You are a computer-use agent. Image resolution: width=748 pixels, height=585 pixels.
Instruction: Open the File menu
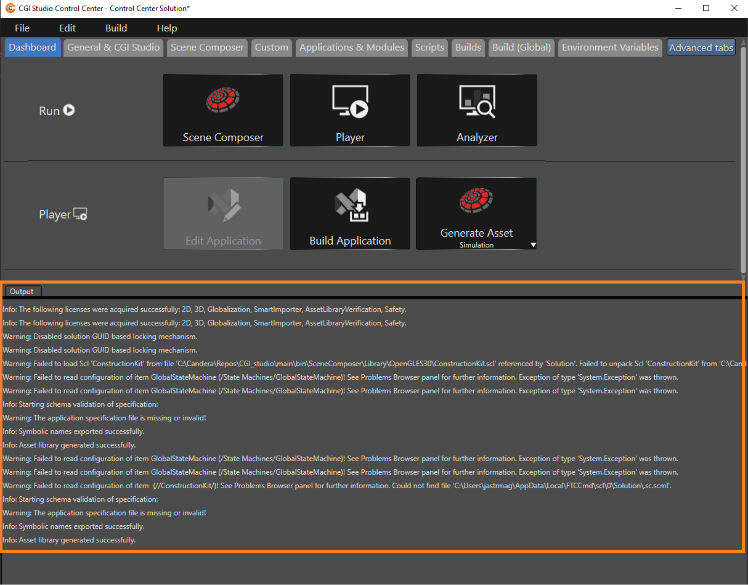click(x=22, y=28)
